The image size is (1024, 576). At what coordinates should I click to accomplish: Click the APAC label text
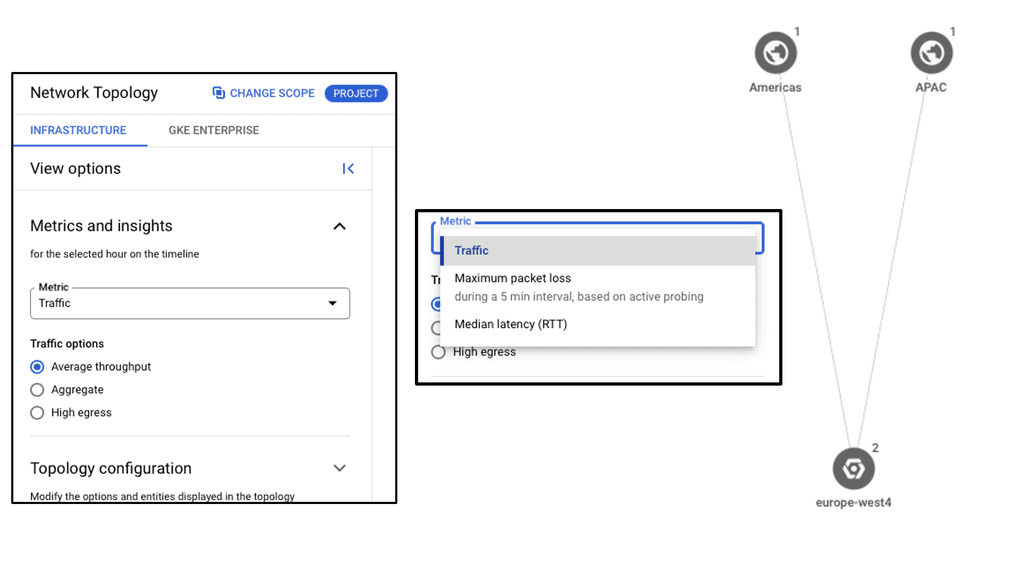931,88
